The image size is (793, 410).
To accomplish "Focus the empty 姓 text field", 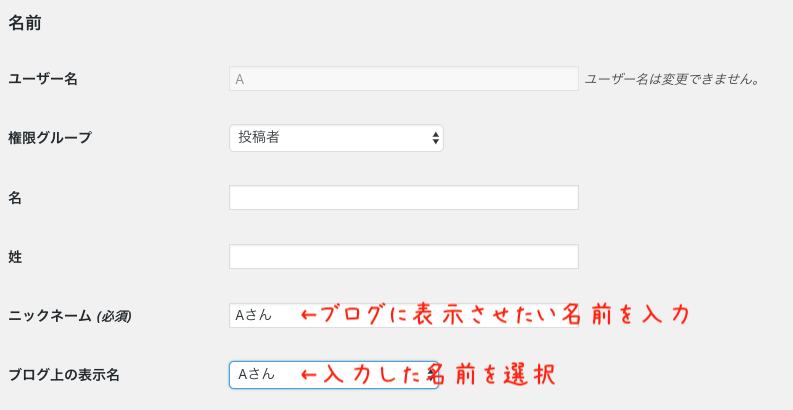I will (x=404, y=256).
